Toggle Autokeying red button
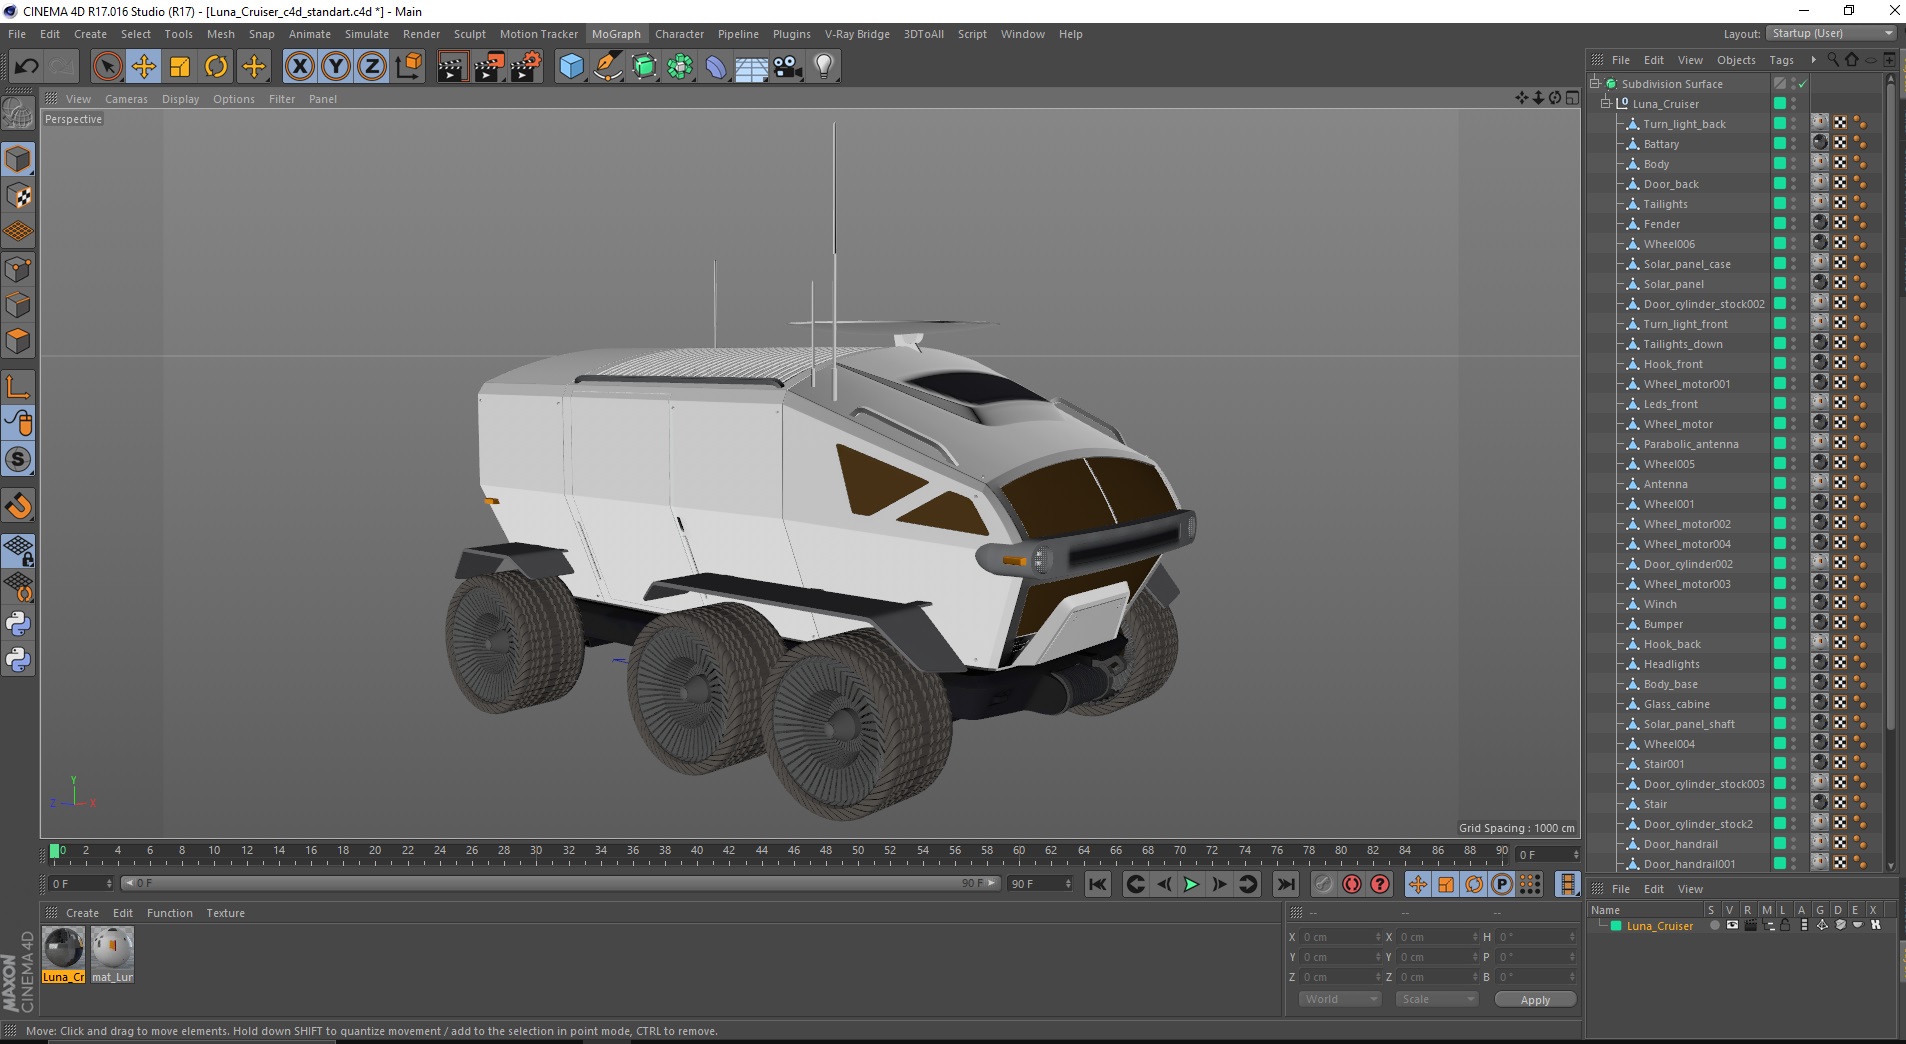 click(x=1352, y=884)
